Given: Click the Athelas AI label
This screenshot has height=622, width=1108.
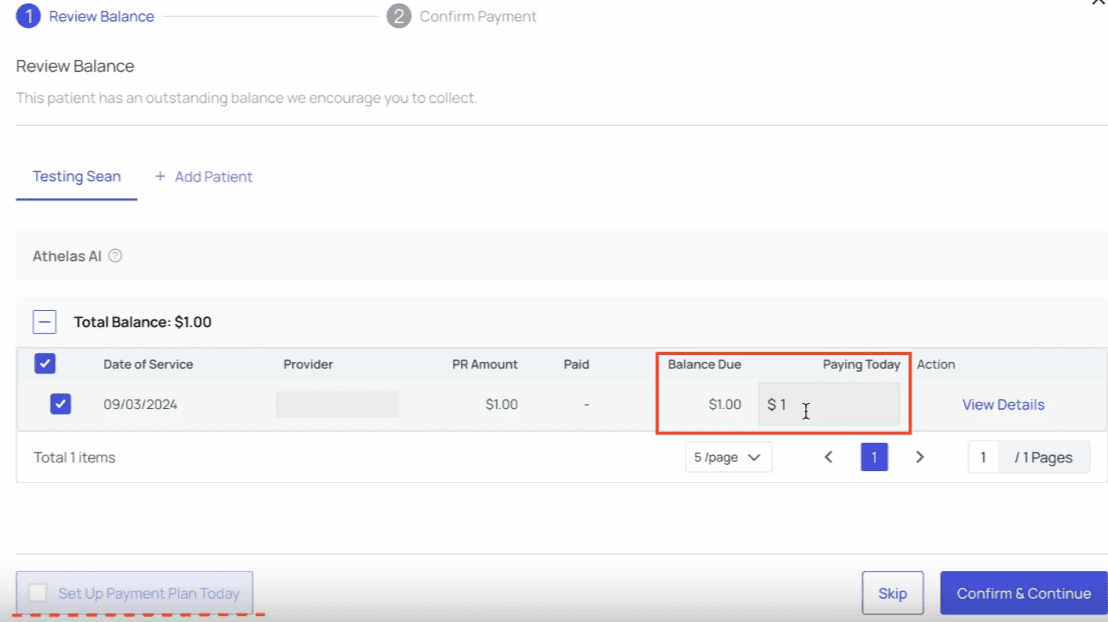Looking at the screenshot, I should point(67,256).
